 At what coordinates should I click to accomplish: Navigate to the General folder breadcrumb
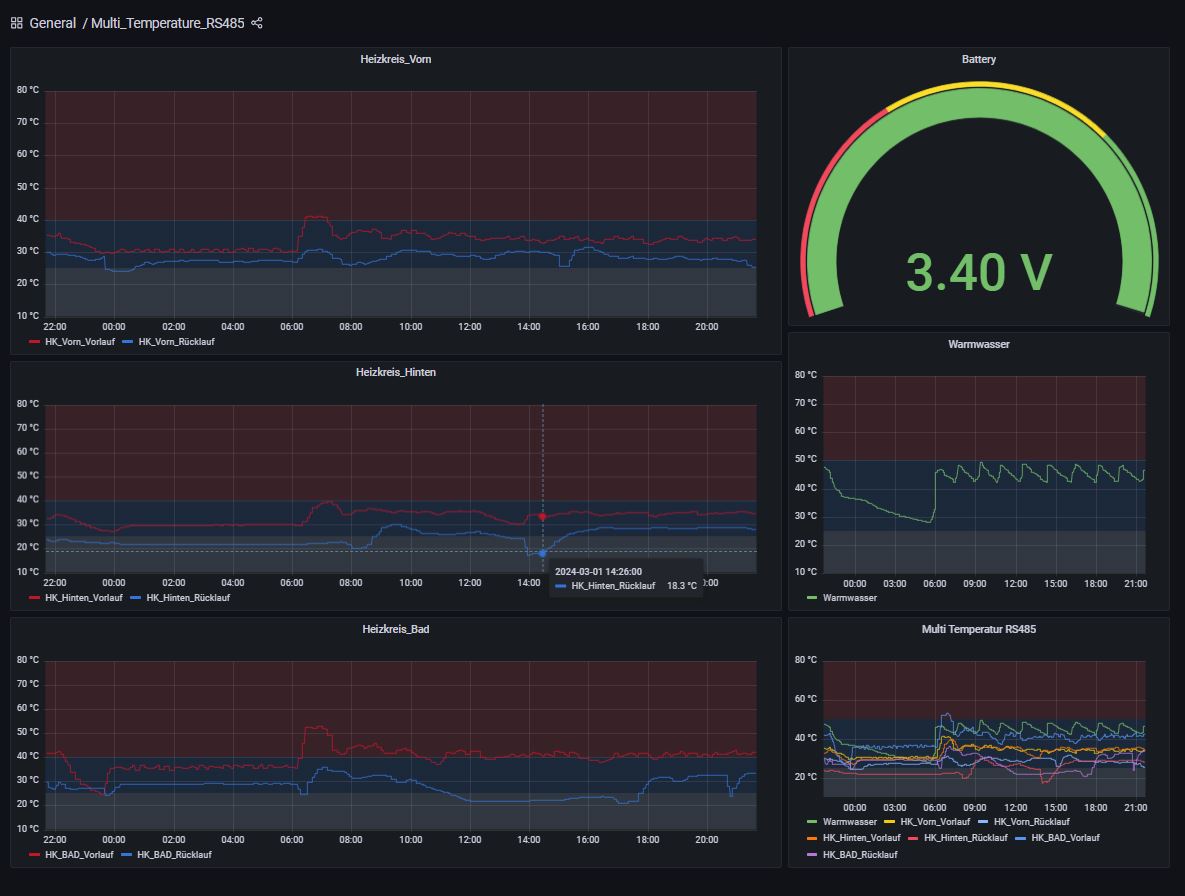(52, 22)
